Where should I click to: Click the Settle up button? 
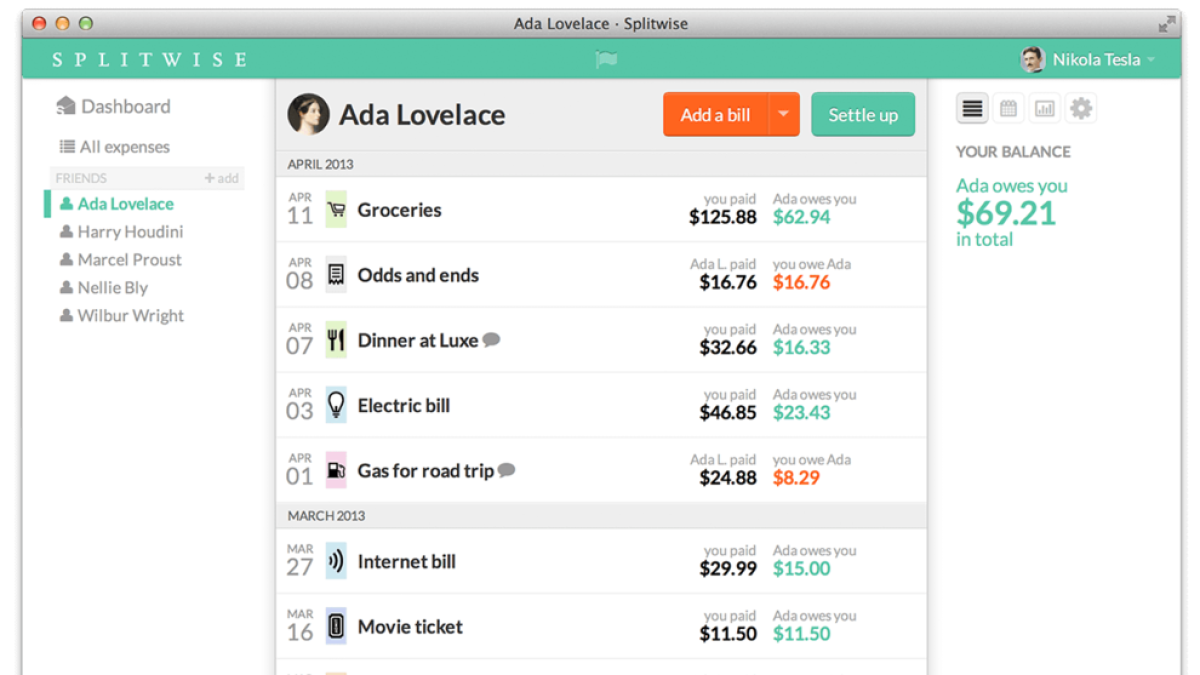(x=863, y=115)
